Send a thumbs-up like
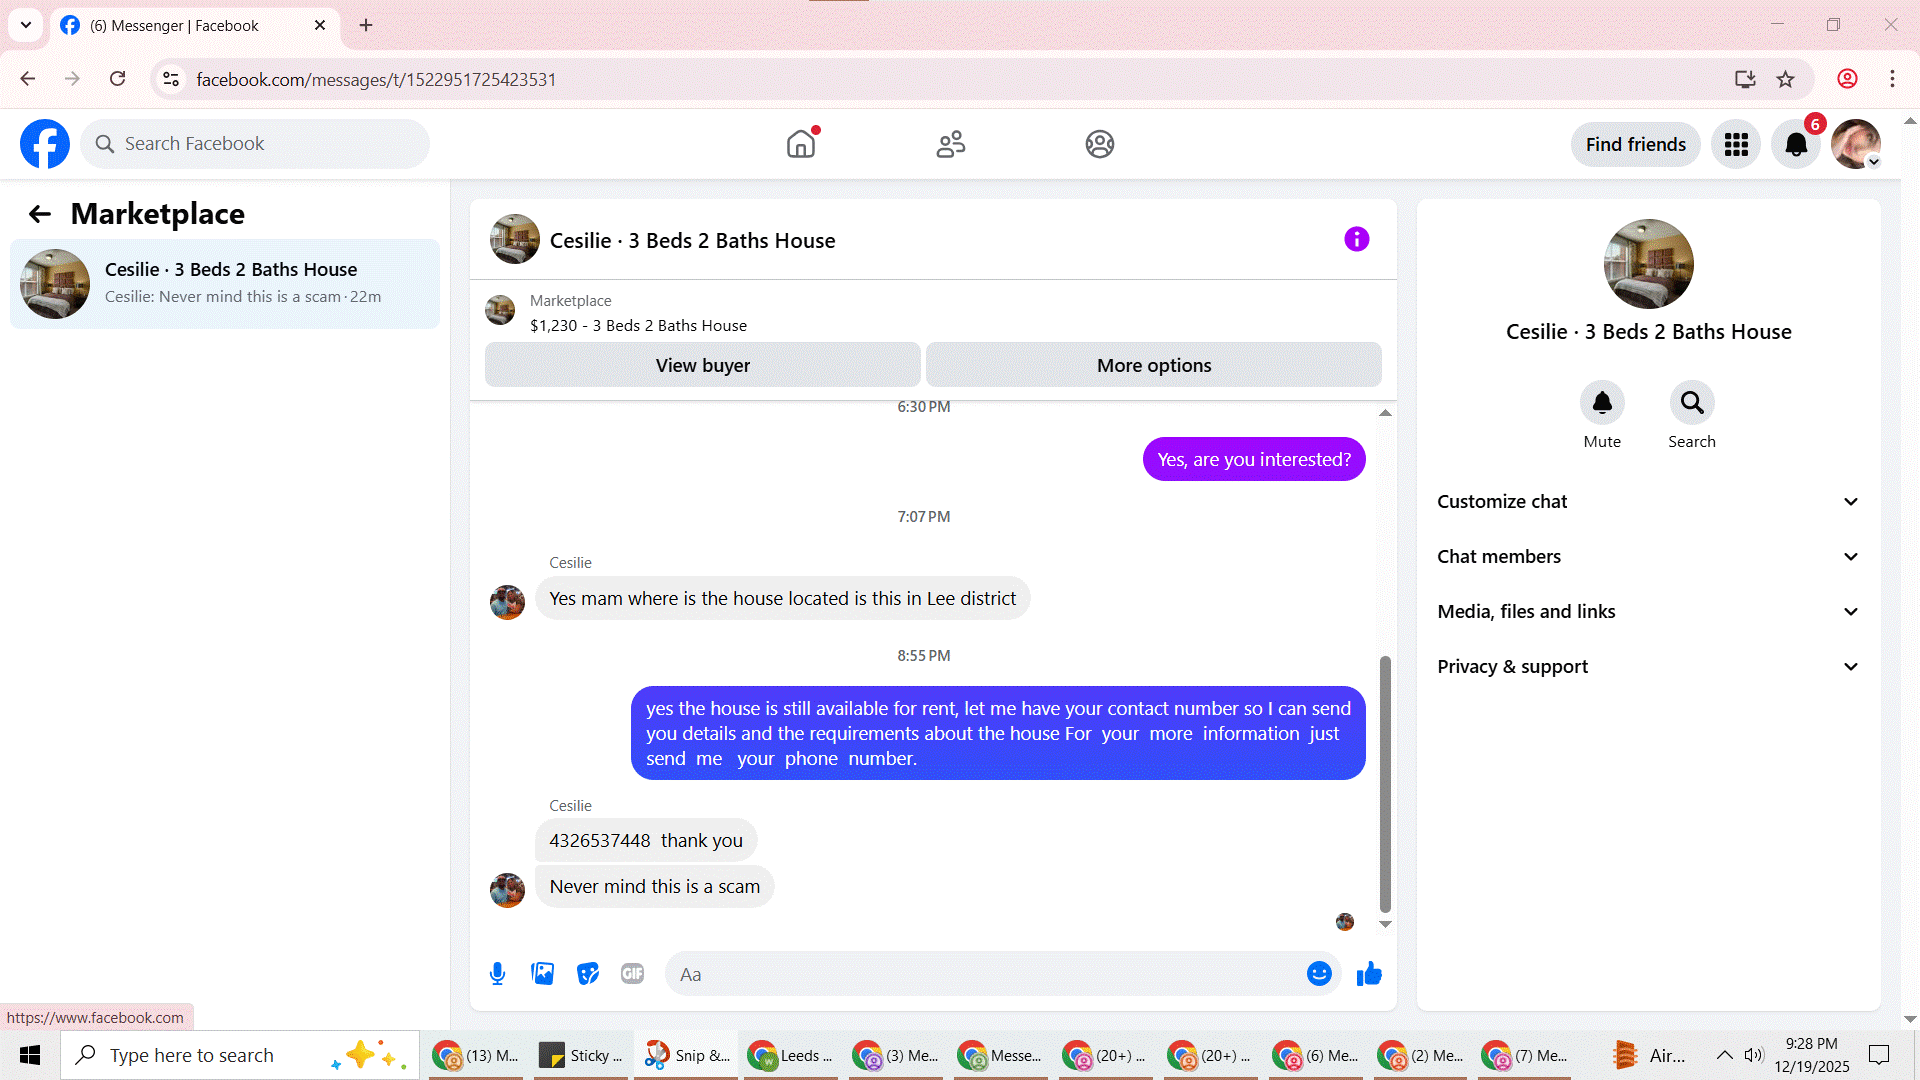 1369,974
